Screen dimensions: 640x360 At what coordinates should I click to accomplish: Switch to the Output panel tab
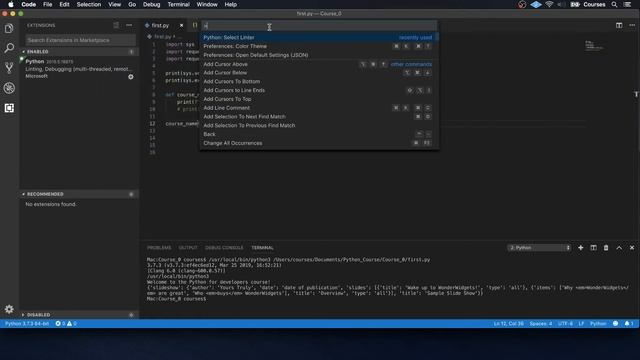(x=188, y=248)
